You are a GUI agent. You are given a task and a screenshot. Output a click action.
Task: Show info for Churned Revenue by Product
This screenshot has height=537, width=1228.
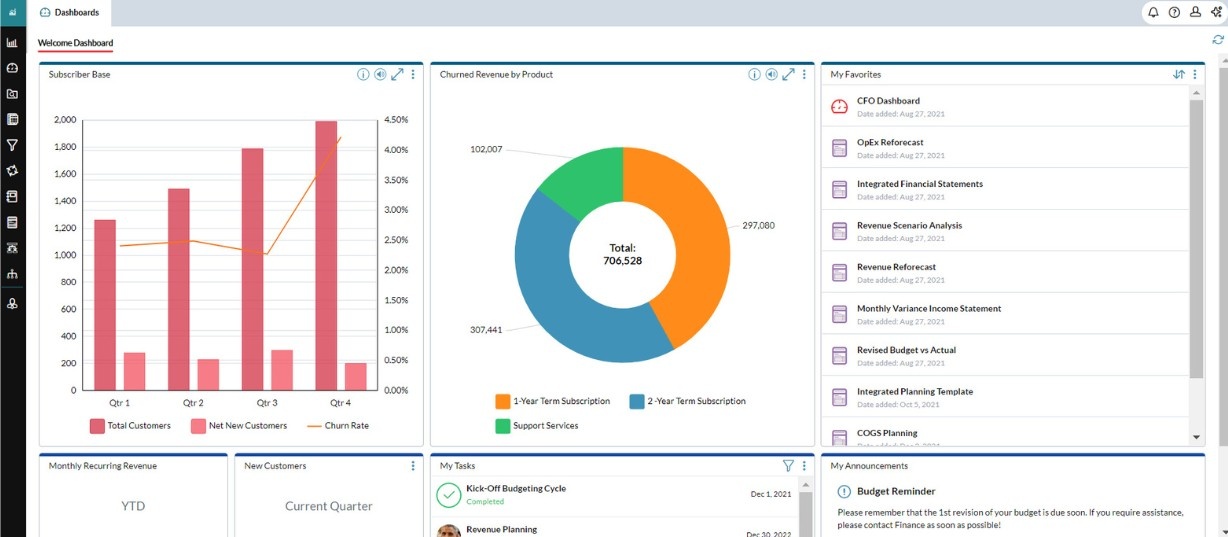755,74
